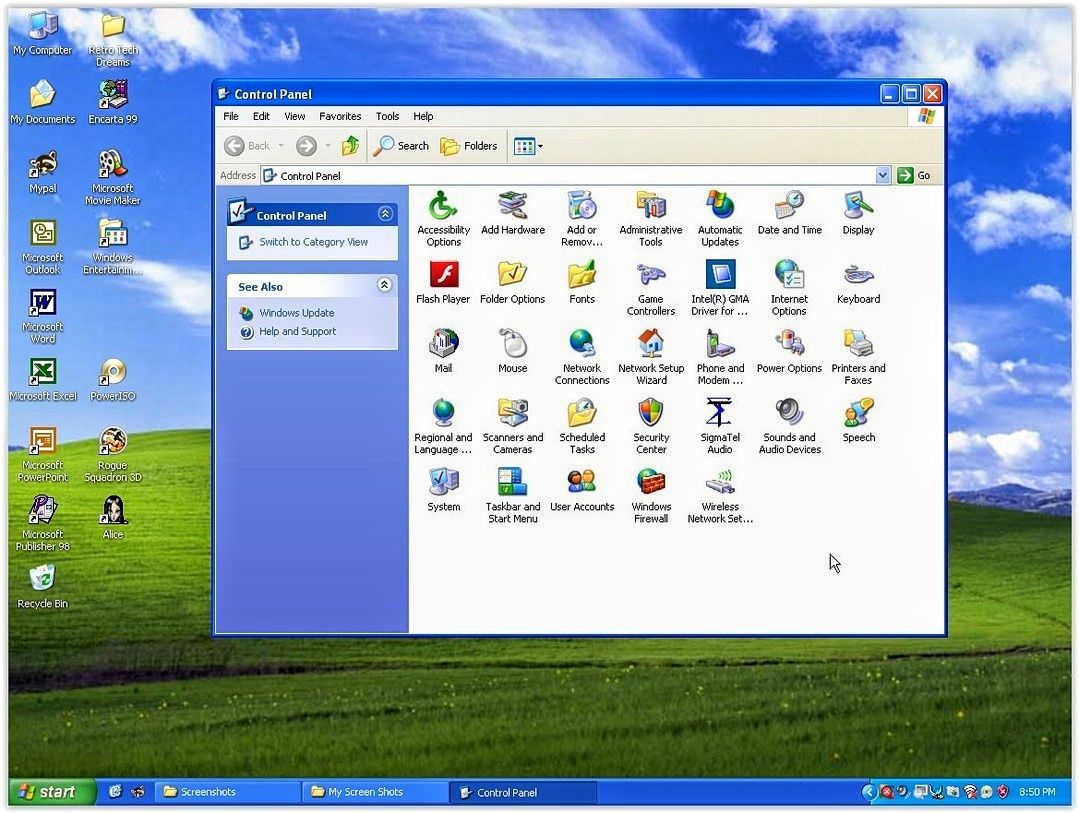Viewport: 1079px width, 813px height.
Task: Select the Recycle Bin desktop icon
Action: click(43, 587)
